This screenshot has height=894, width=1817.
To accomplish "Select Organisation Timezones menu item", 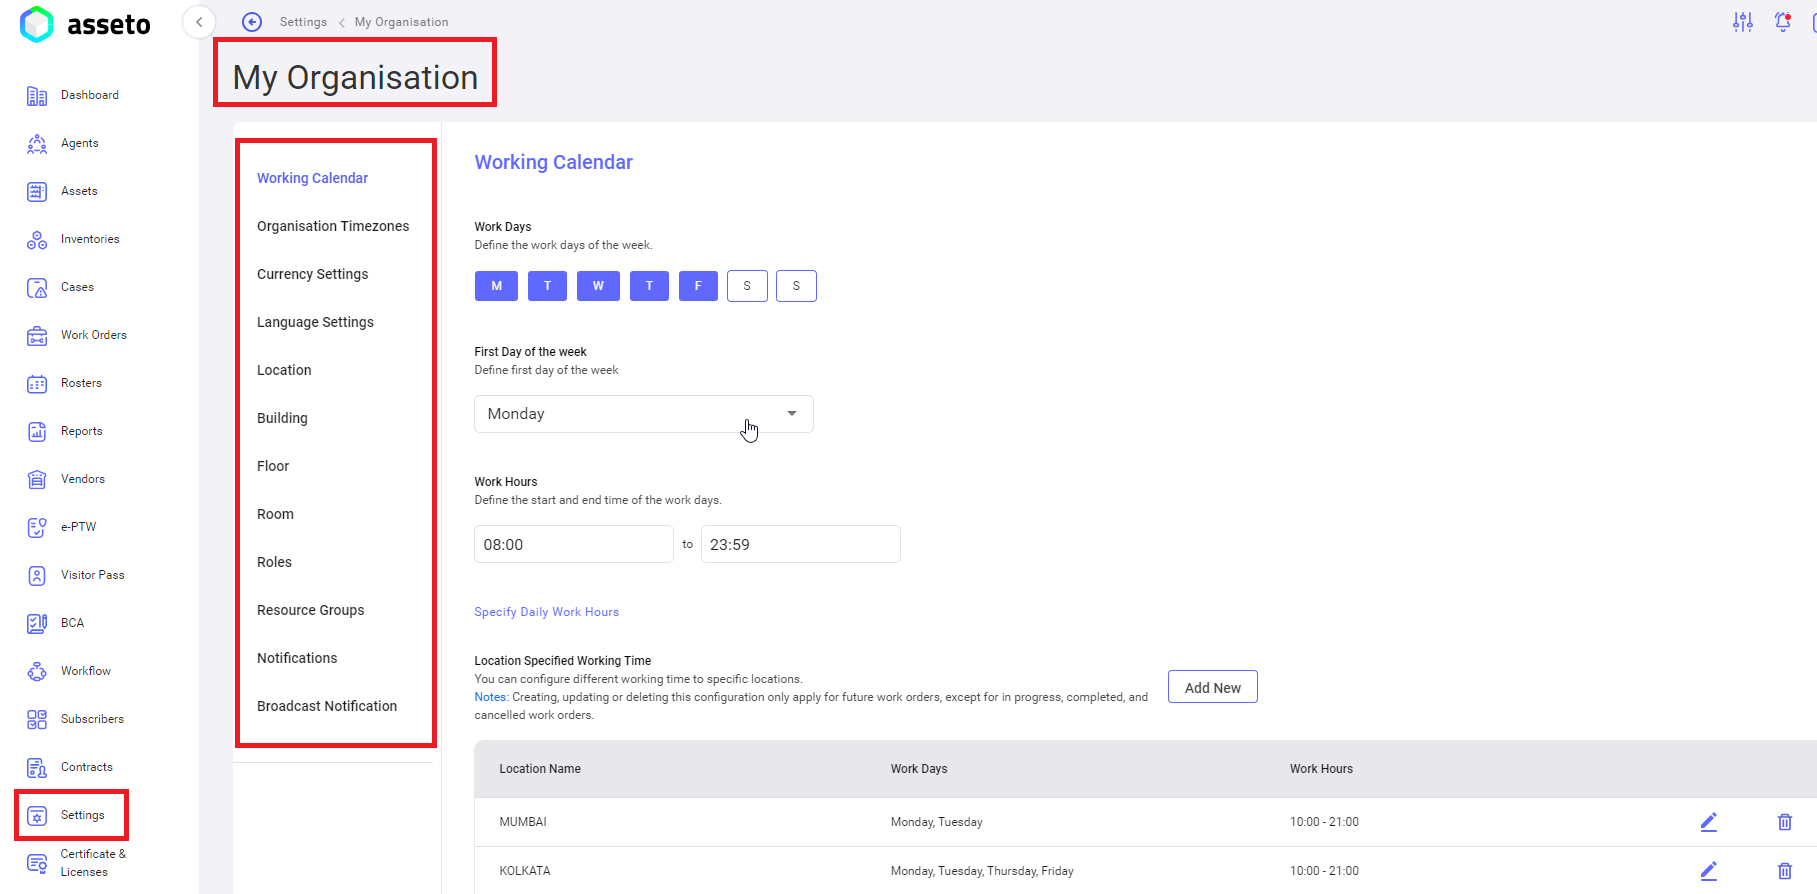I will [333, 226].
